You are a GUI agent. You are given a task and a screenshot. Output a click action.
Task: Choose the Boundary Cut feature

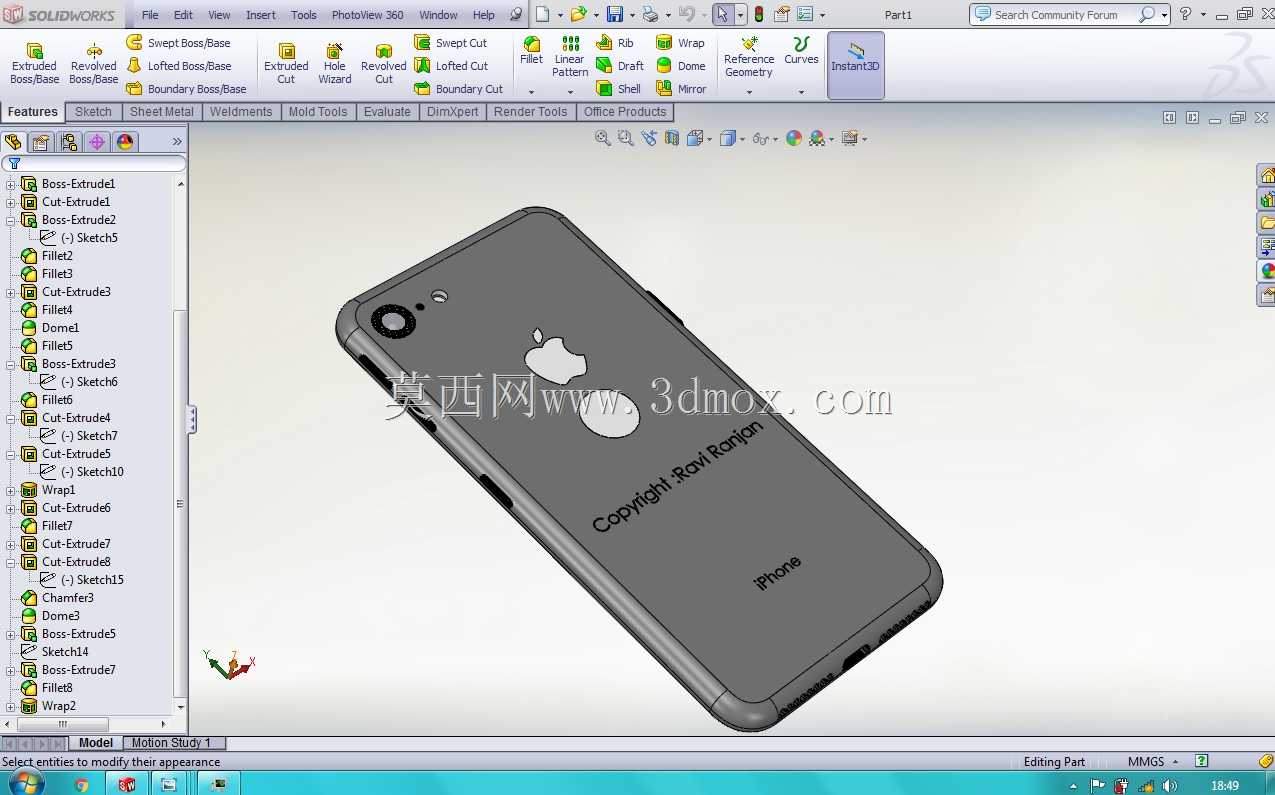(459, 89)
